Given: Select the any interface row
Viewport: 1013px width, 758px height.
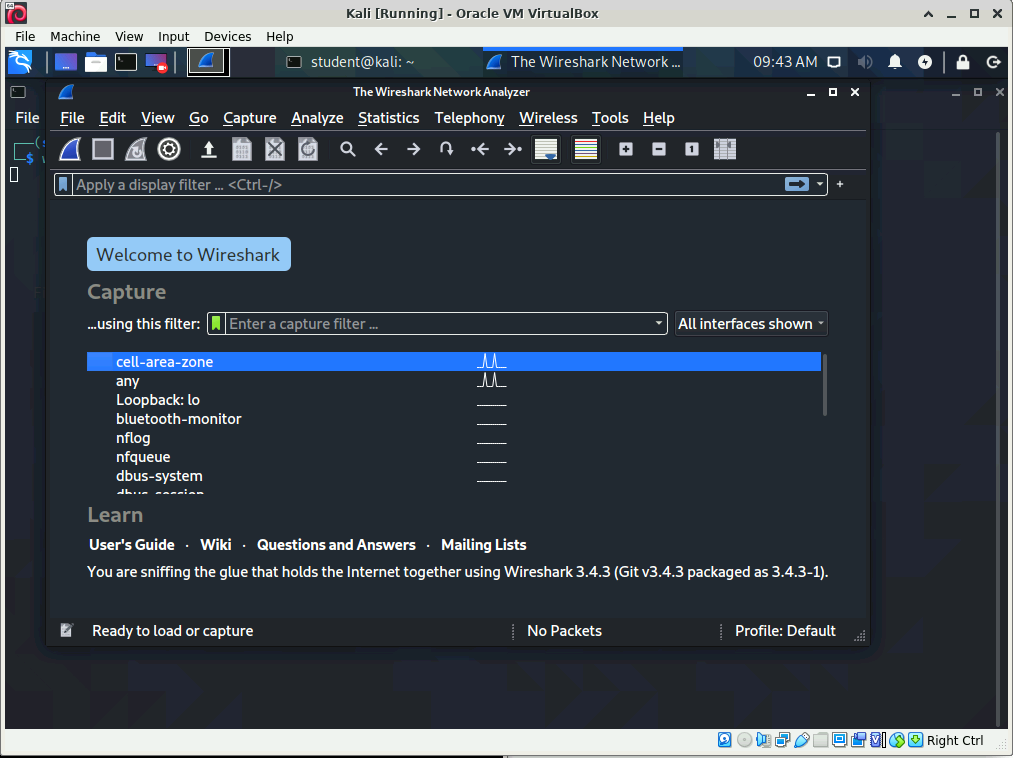Looking at the screenshot, I should click(x=454, y=381).
